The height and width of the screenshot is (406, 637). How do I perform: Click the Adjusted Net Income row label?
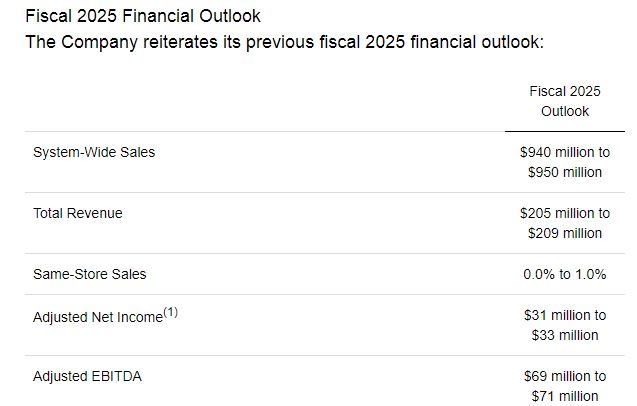[x=106, y=316]
